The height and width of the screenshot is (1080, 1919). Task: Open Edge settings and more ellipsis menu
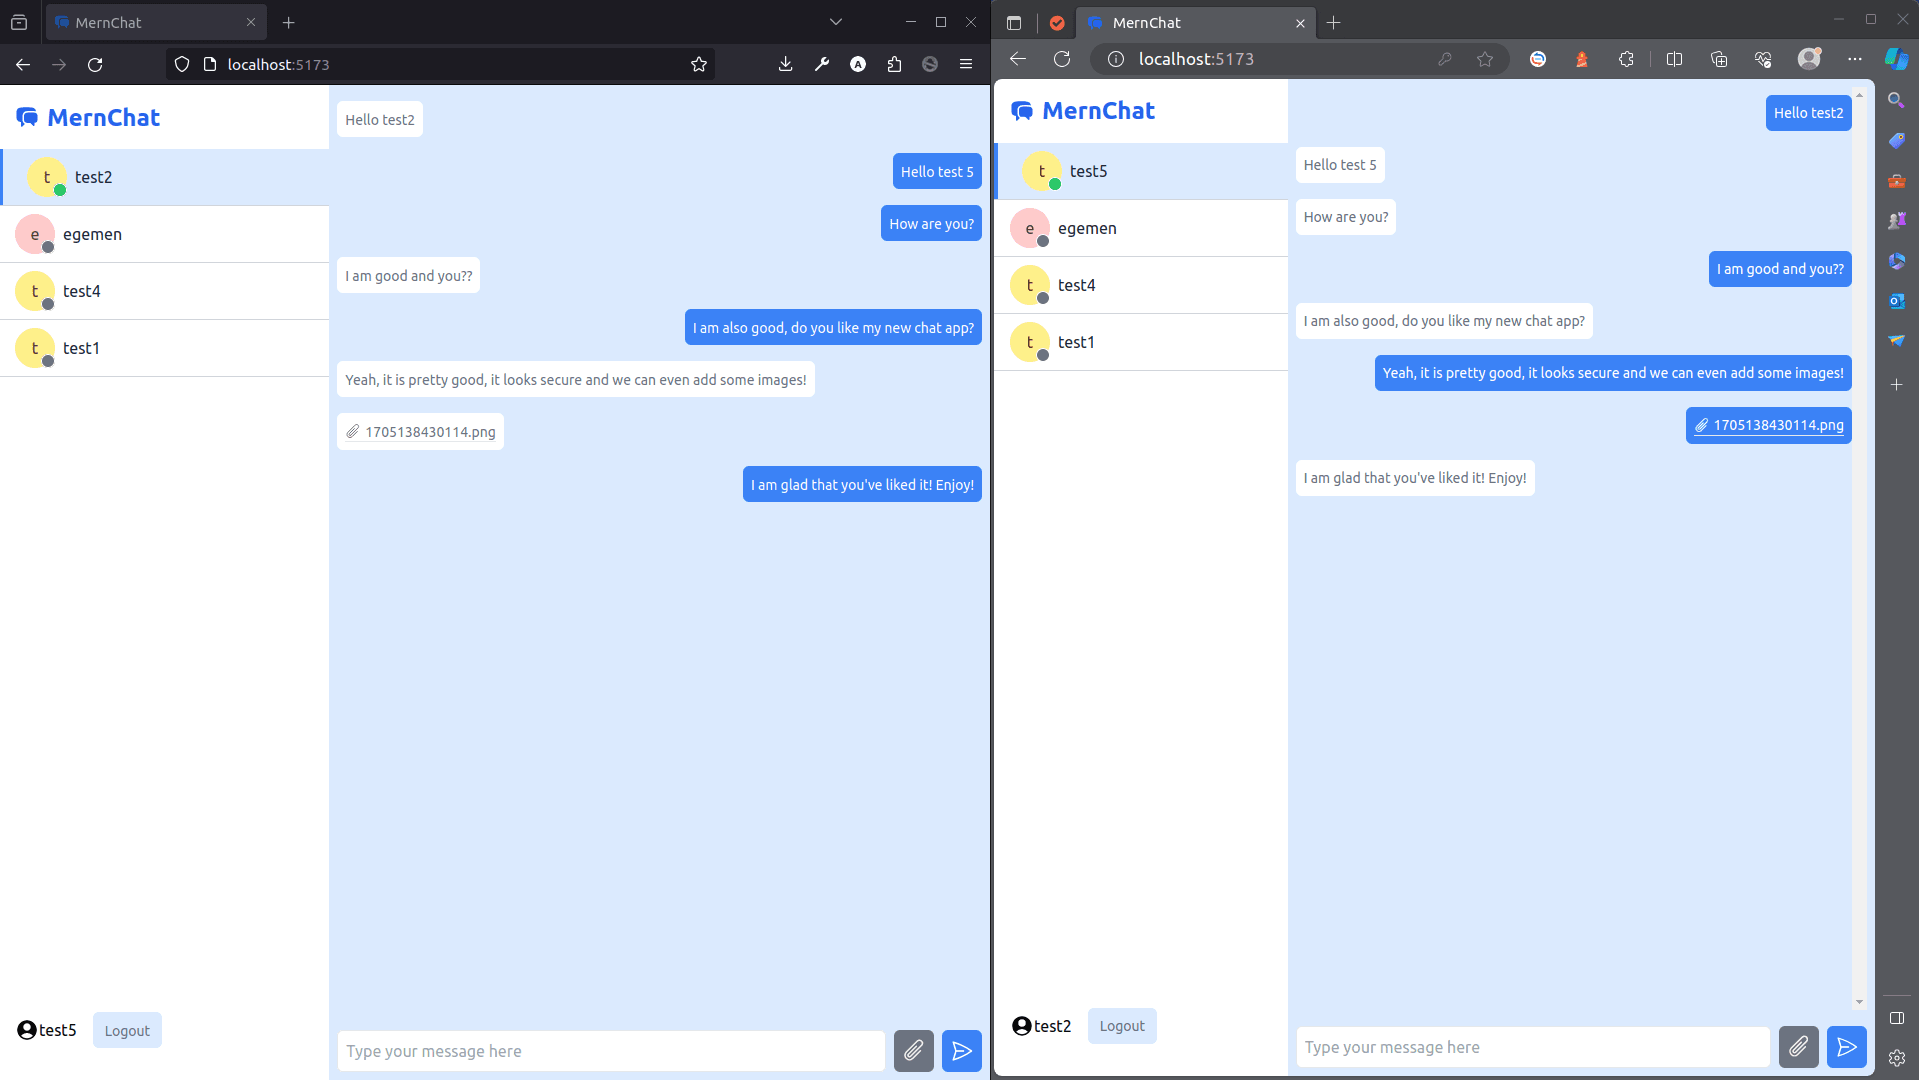click(x=1854, y=59)
